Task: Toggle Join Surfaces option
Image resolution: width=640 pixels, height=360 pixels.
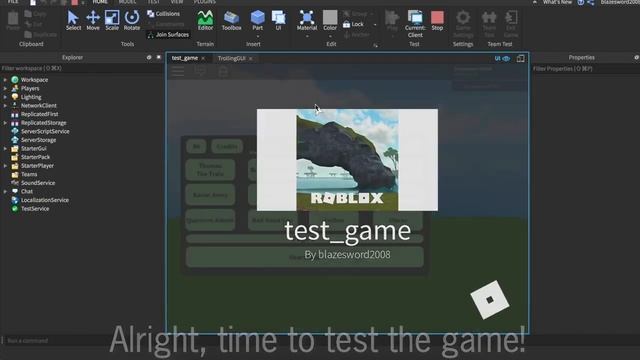Action: click(168, 35)
